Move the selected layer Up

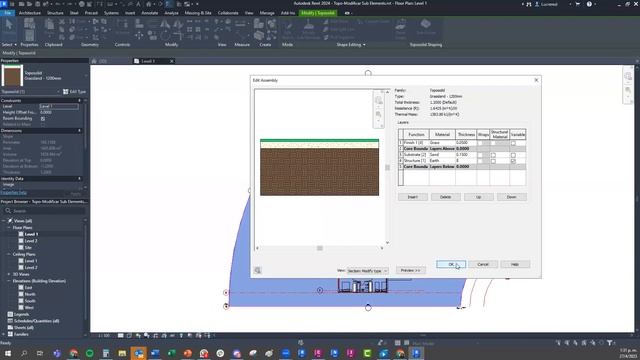479,197
